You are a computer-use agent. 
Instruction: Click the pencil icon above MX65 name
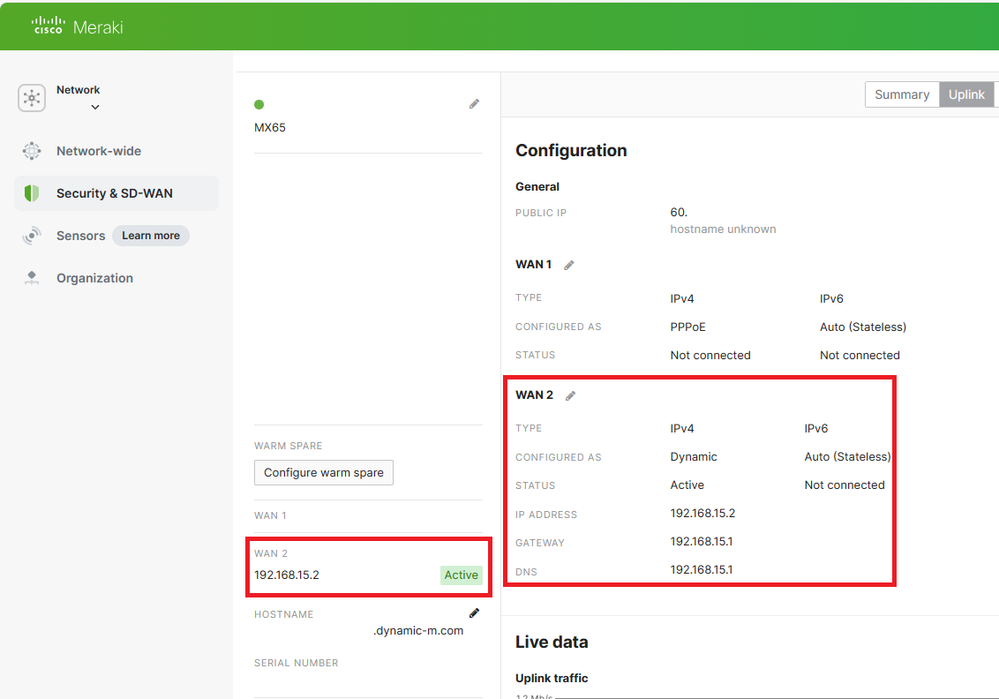[474, 104]
